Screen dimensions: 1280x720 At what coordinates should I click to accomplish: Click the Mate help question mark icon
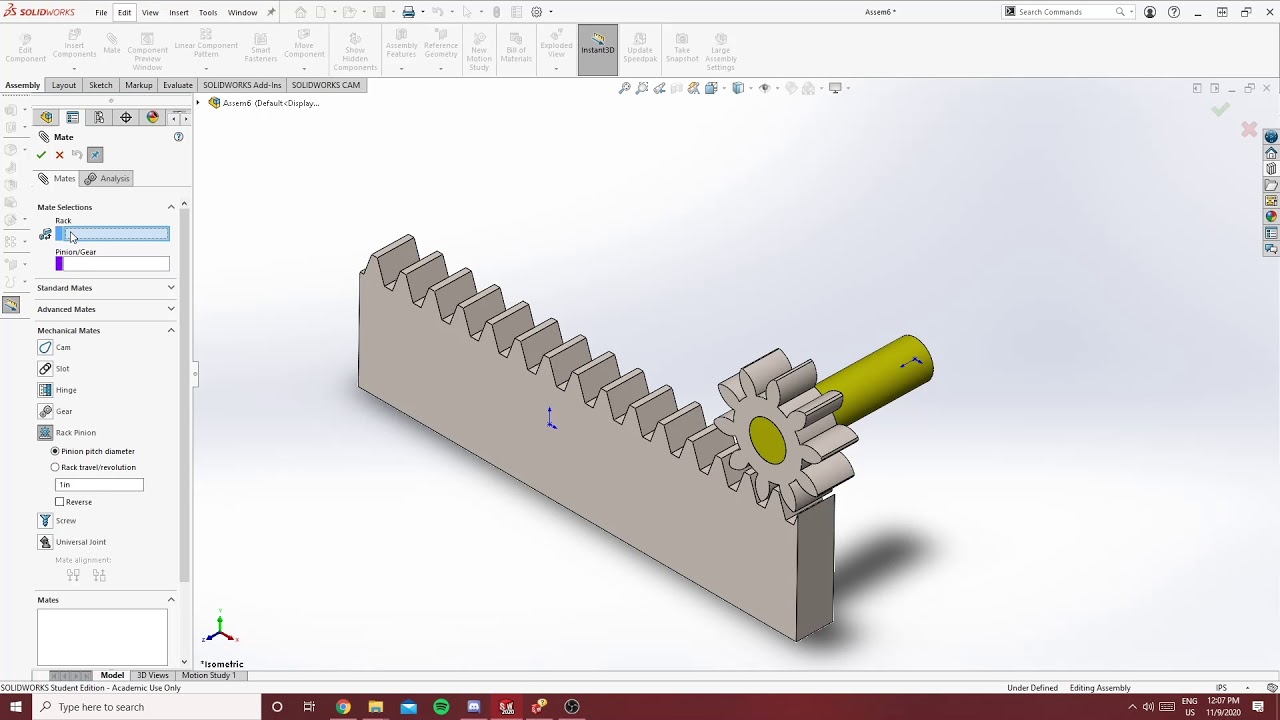coord(178,137)
